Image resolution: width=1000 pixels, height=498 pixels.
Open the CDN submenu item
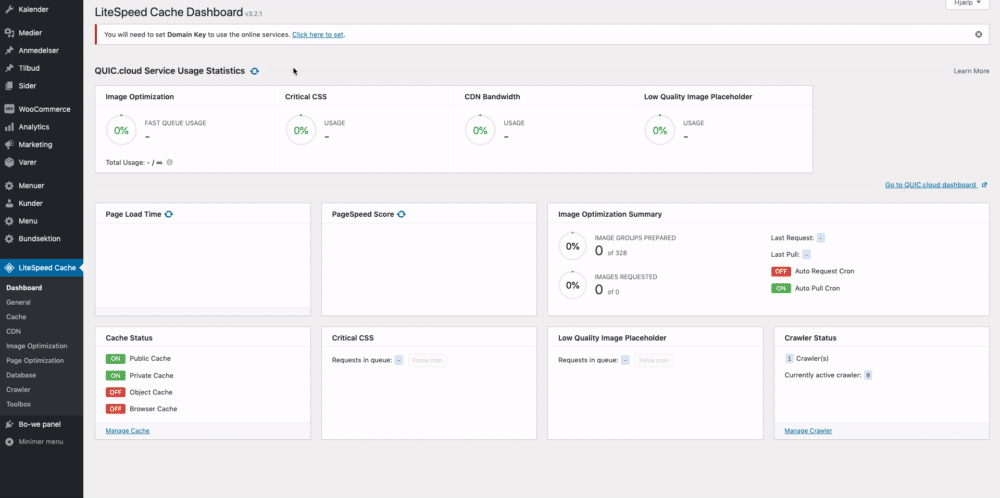pos(13,332)
